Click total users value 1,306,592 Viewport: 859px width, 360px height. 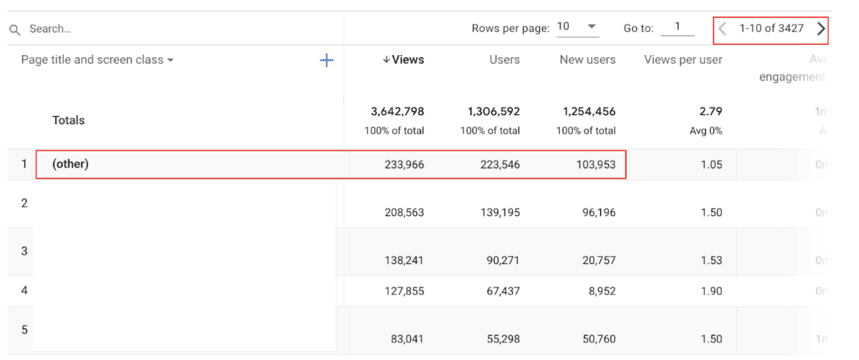[x=494, y=112]
